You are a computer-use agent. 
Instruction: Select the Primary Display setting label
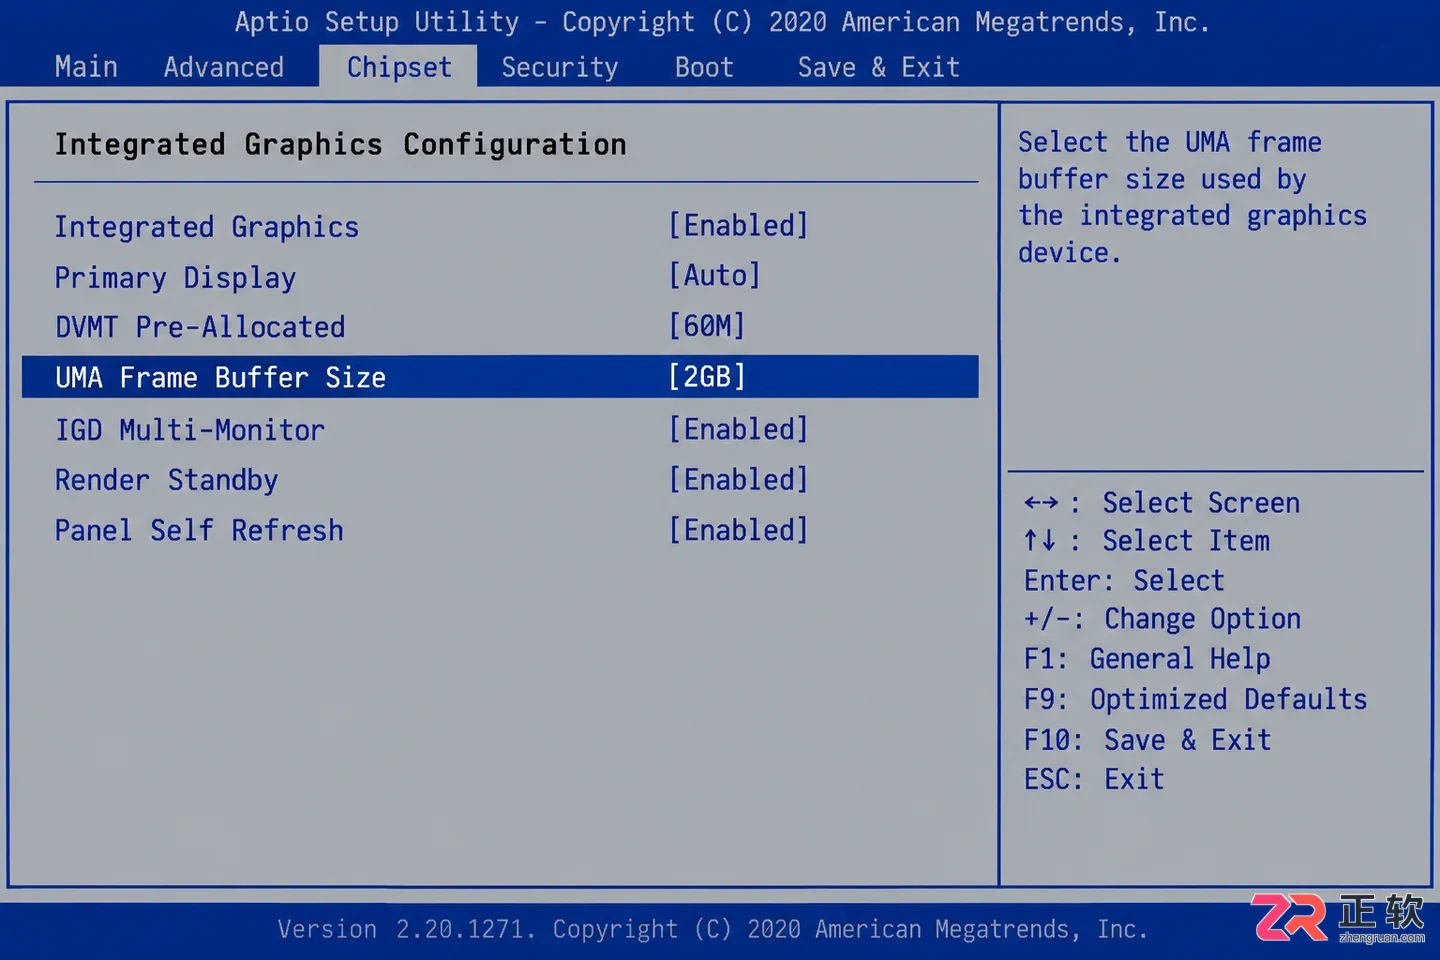[x=175, y=278]
